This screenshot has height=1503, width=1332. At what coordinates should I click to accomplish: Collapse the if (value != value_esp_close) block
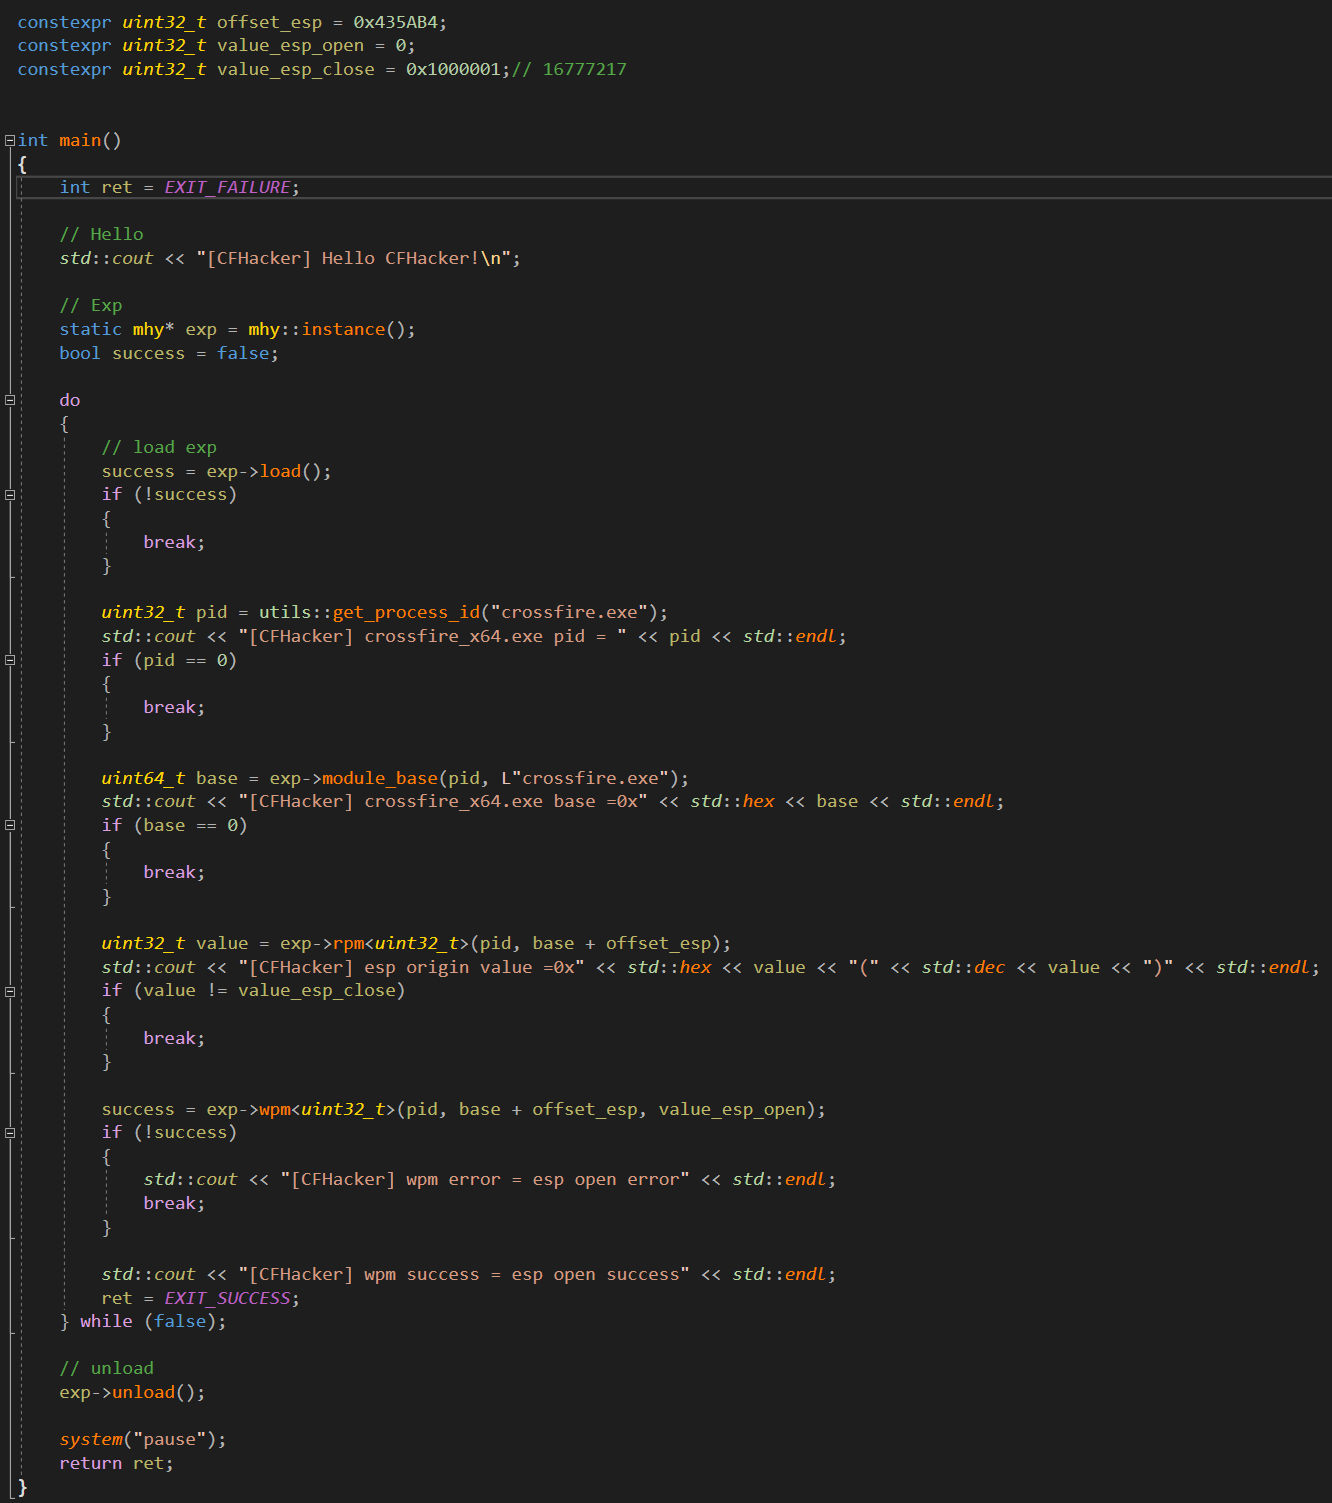click(x=10, y=991)
